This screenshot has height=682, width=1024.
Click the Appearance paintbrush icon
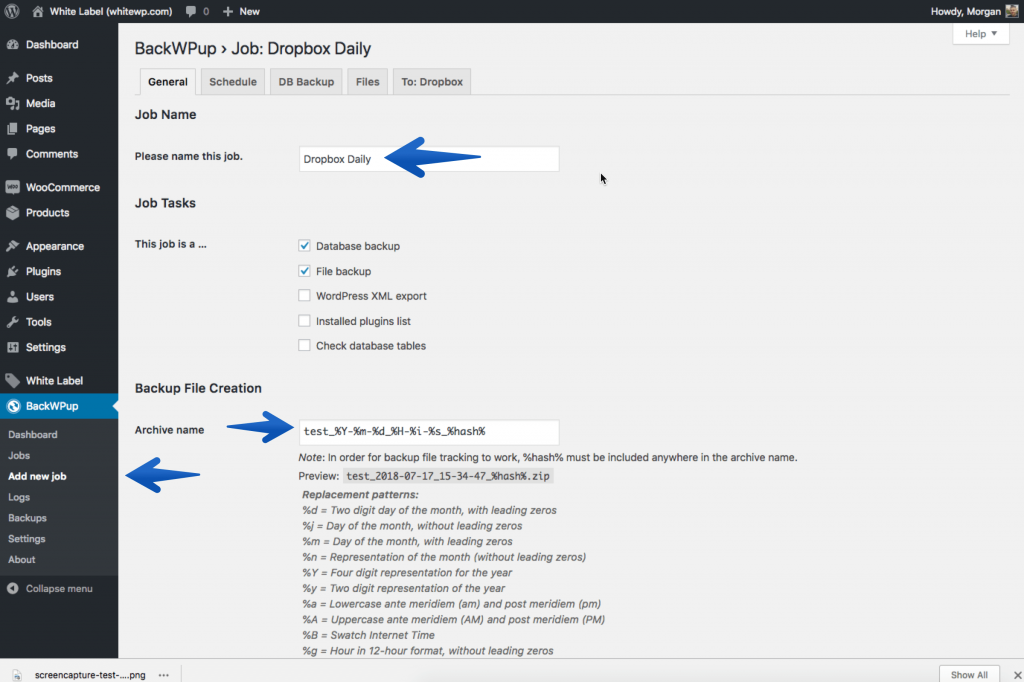pos(12,246)
